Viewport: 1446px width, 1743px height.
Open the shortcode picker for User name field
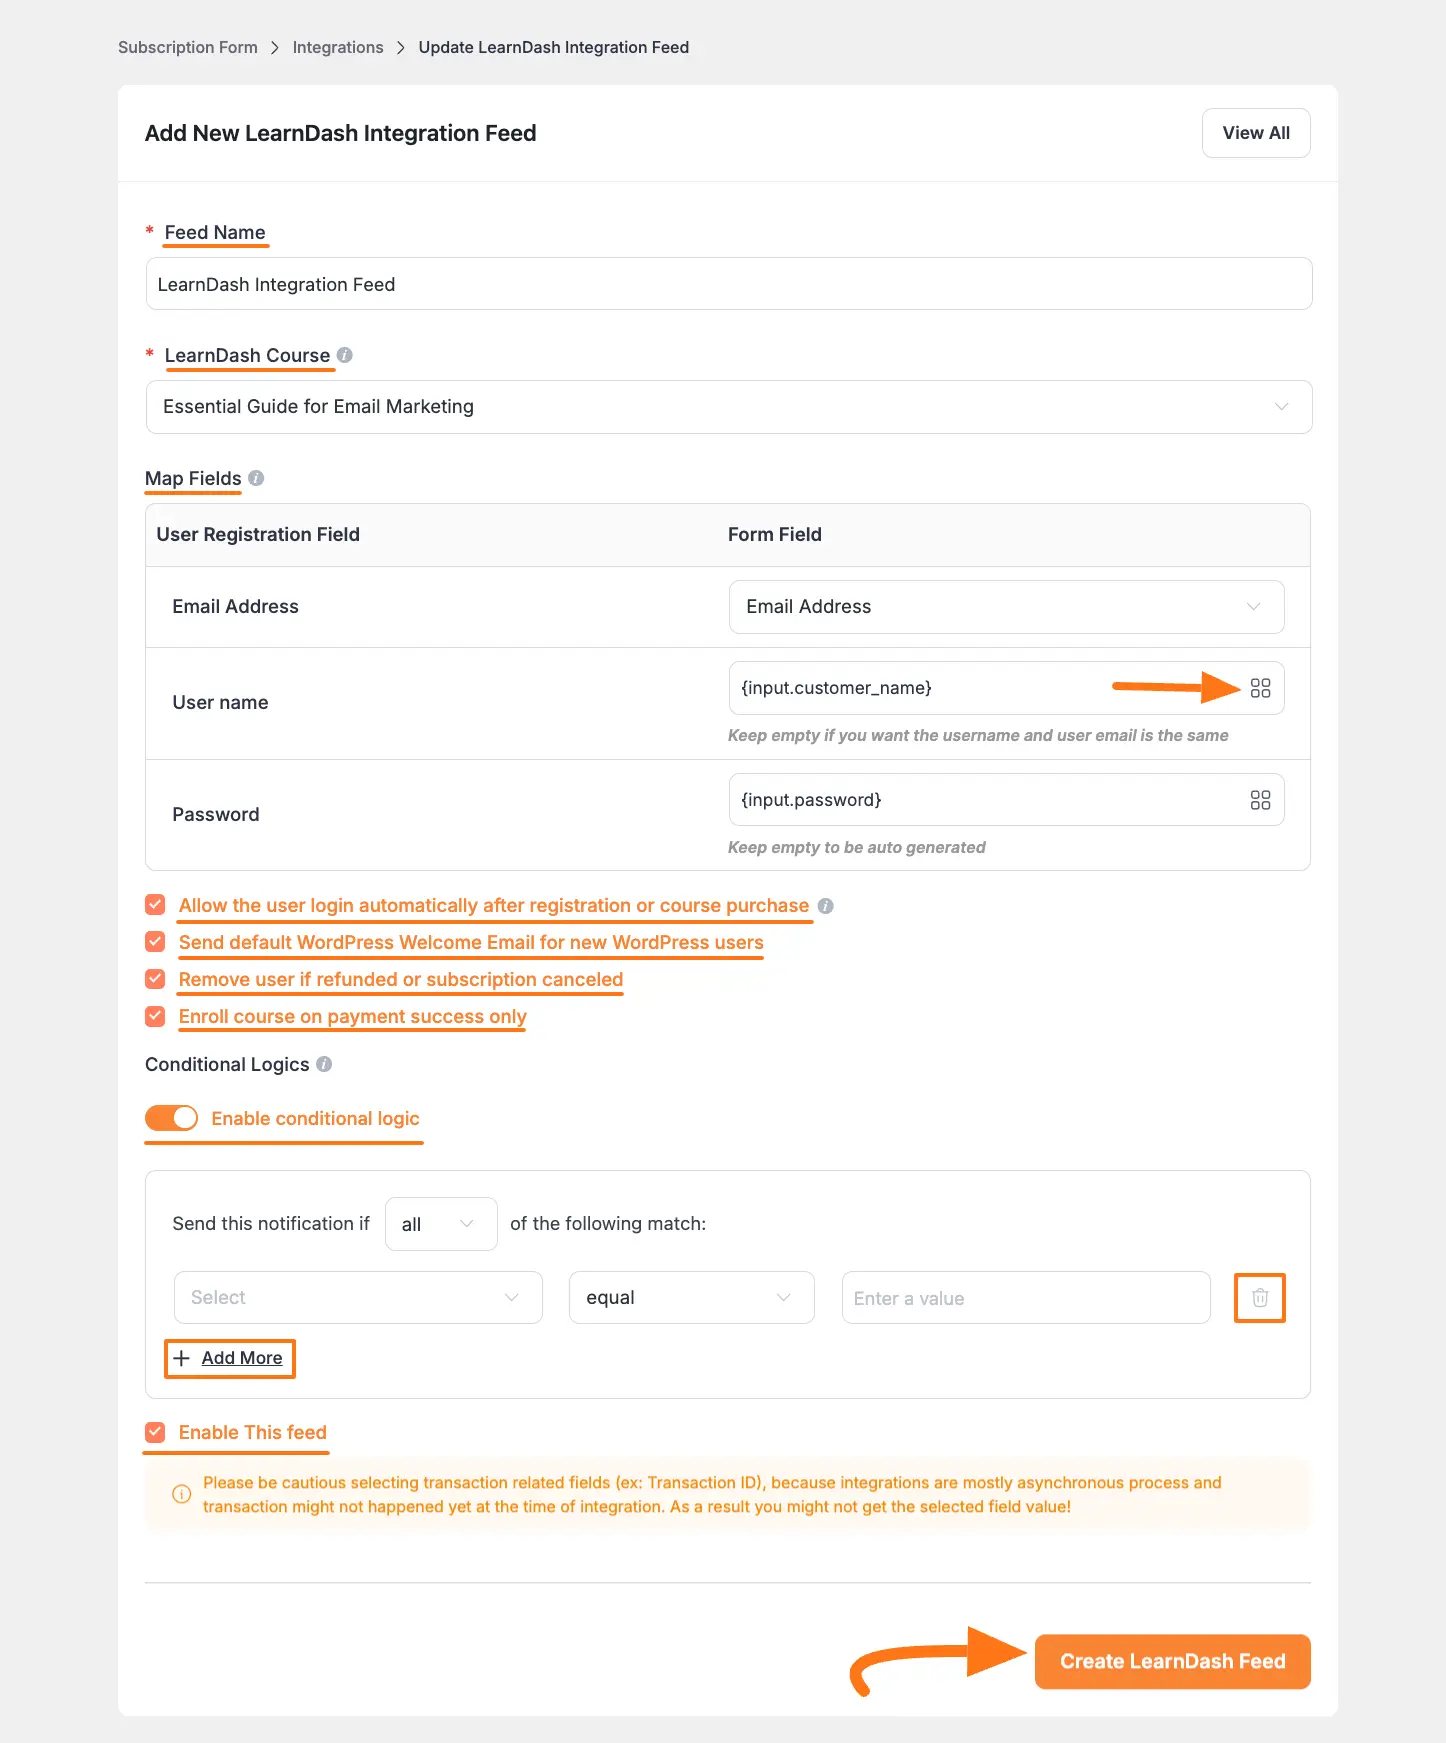click(x=1260, y=687)
